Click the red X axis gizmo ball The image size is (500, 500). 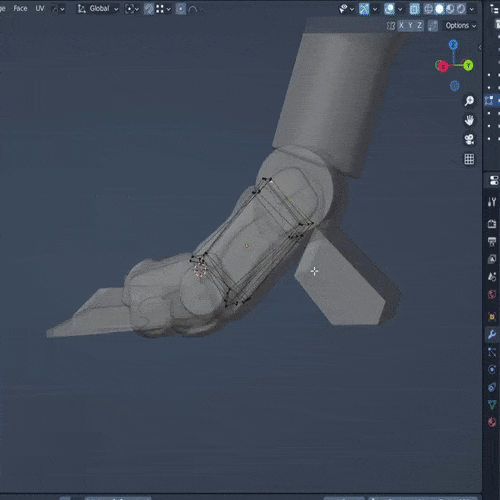[443, 66]
